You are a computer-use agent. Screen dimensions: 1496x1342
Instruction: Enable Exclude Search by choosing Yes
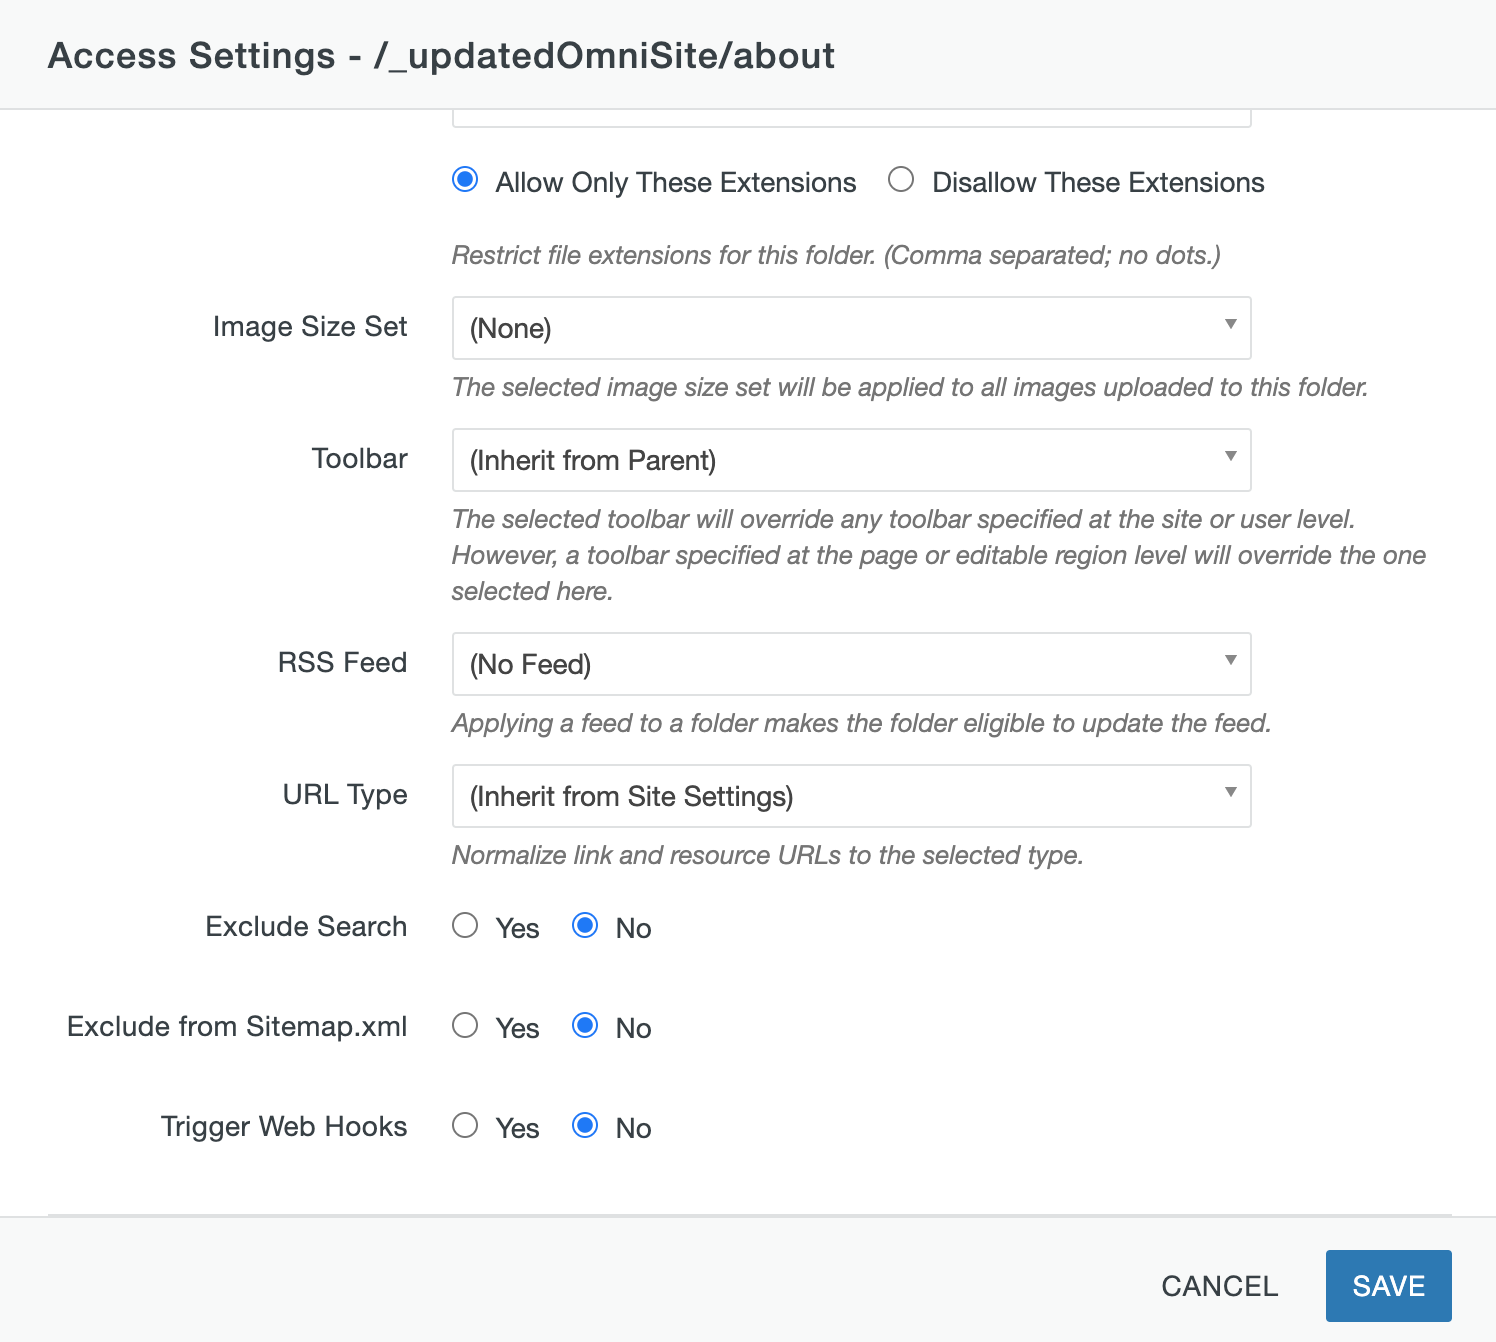465,926
